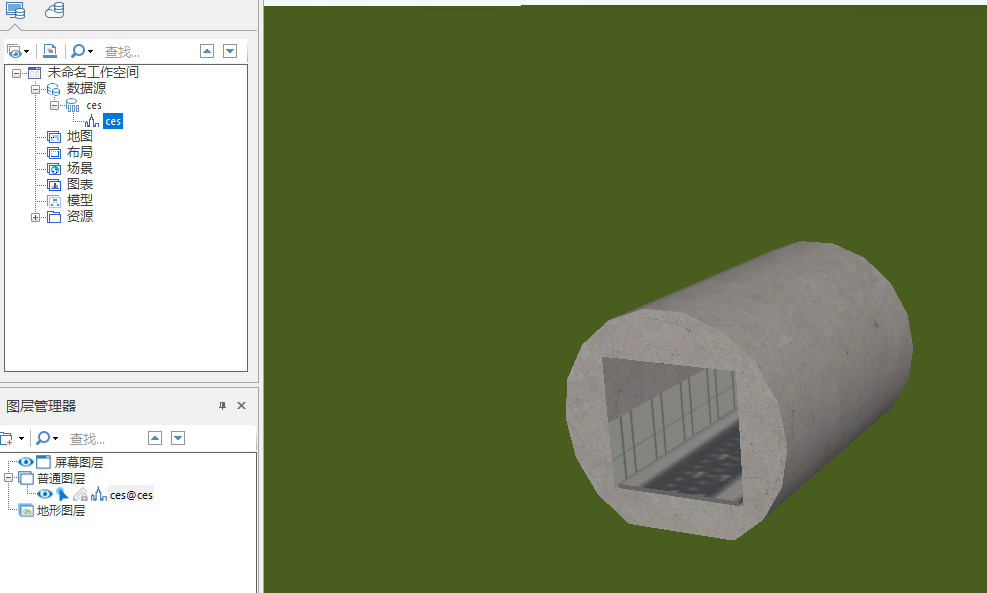Select the 图表 charts node
Screen dimensions: 987x593
pyautogui.click(x=80, y=184)
